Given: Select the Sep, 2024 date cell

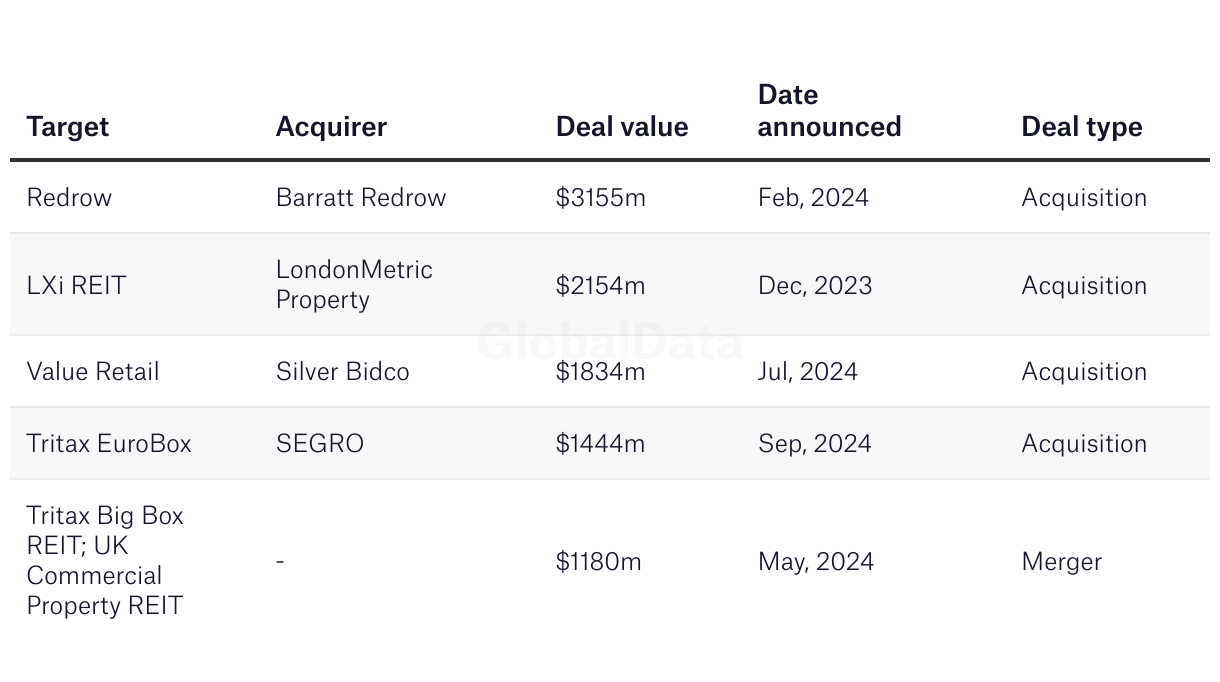Looking at the screenshot, I should 814,443.
